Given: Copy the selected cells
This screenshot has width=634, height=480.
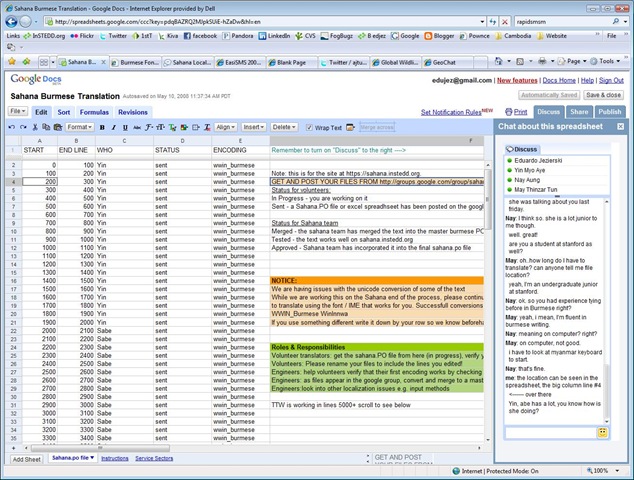Looking at the screenshot, I should click(46, 127).
